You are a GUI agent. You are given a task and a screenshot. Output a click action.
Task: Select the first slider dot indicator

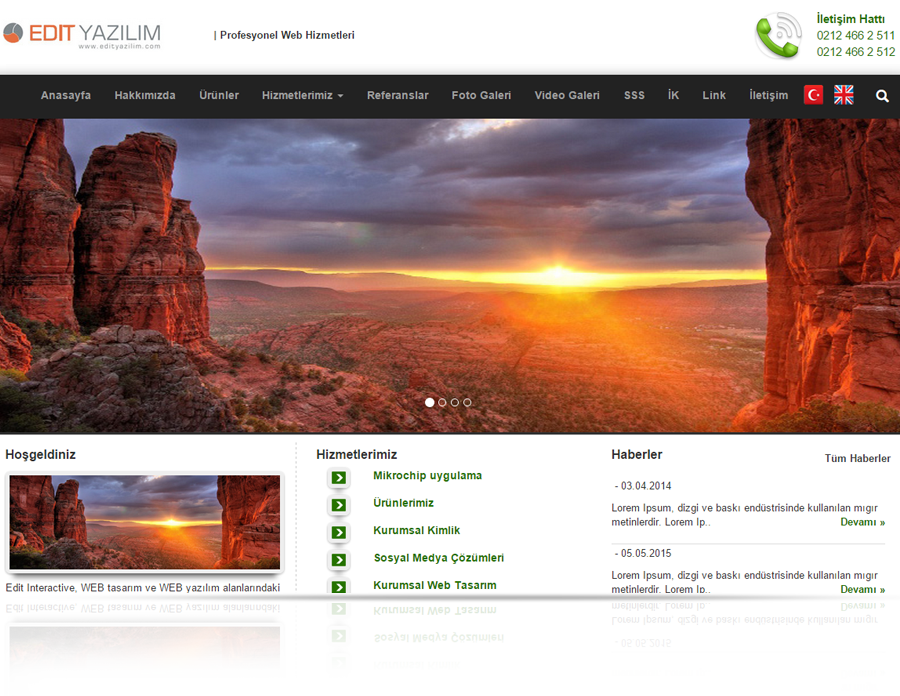click(x=430, y=402)
